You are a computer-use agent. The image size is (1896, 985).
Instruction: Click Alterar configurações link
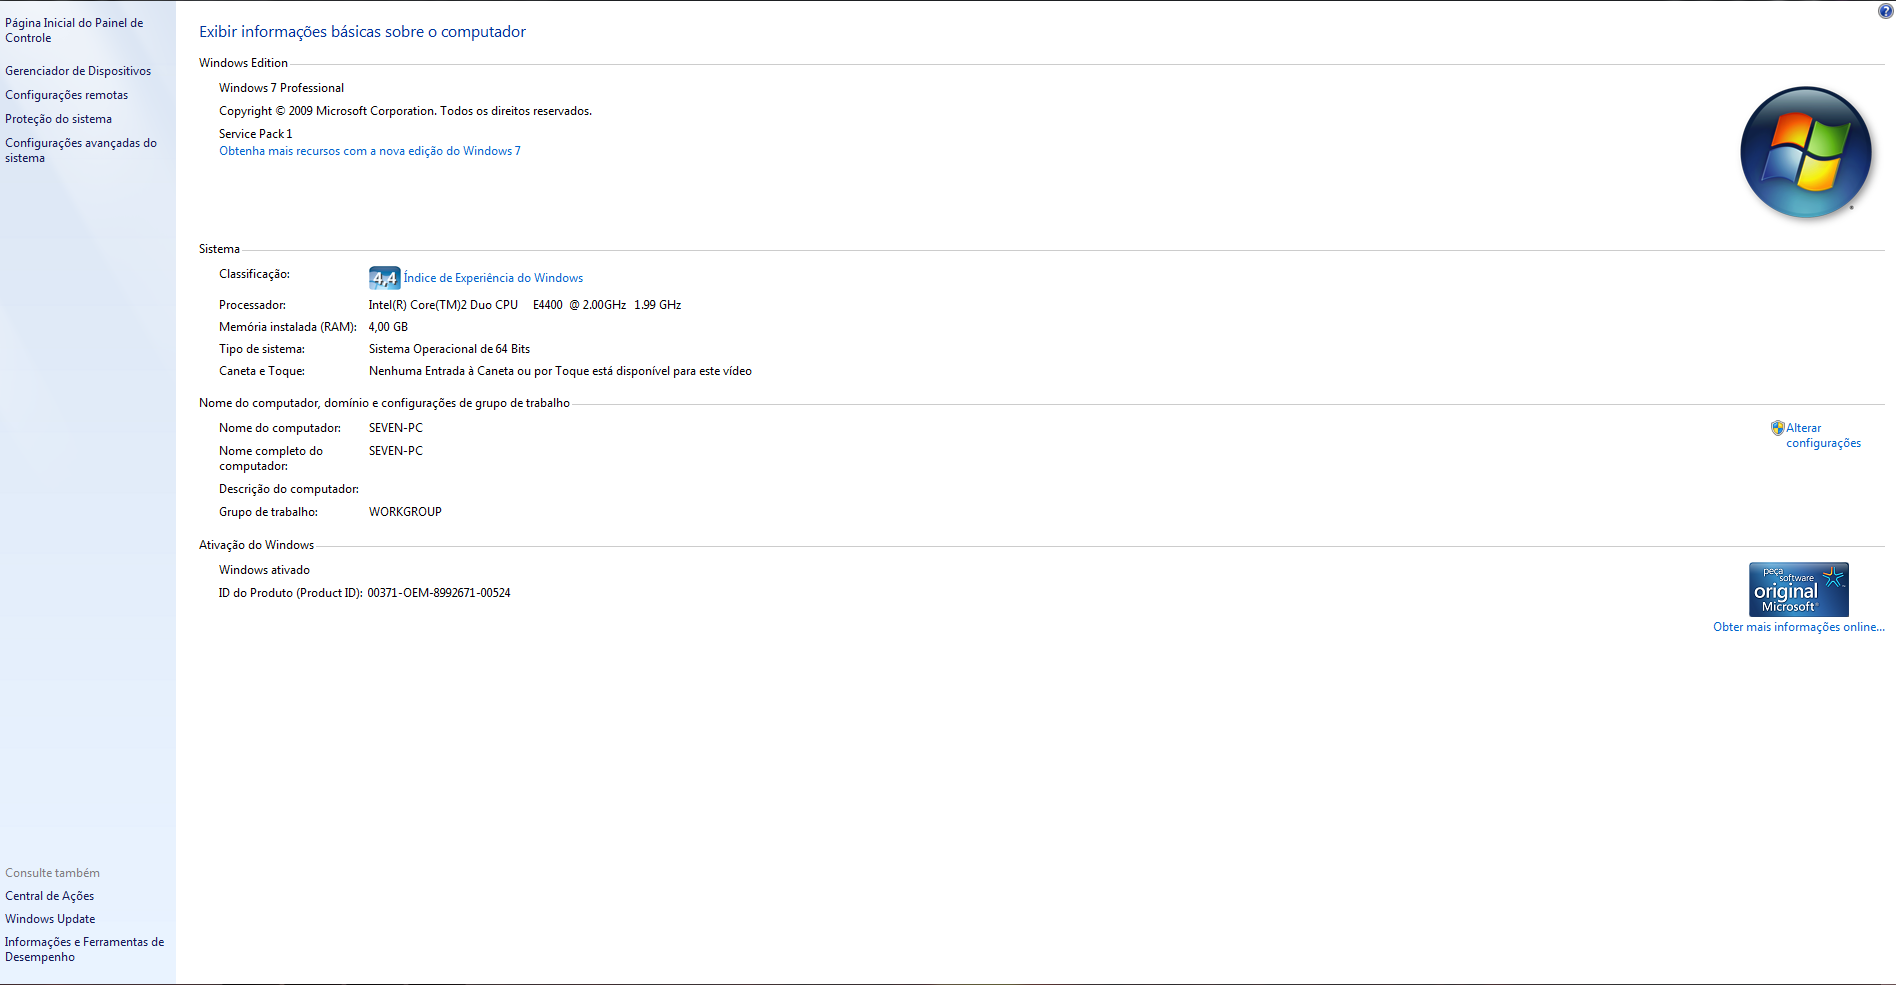[x=1823, y=435]
